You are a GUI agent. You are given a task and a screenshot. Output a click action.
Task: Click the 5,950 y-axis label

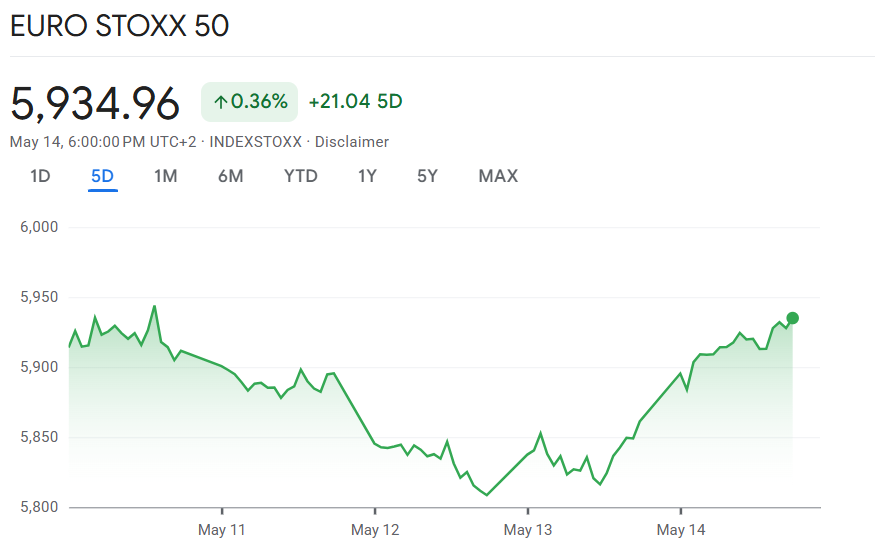coord(39,297)
